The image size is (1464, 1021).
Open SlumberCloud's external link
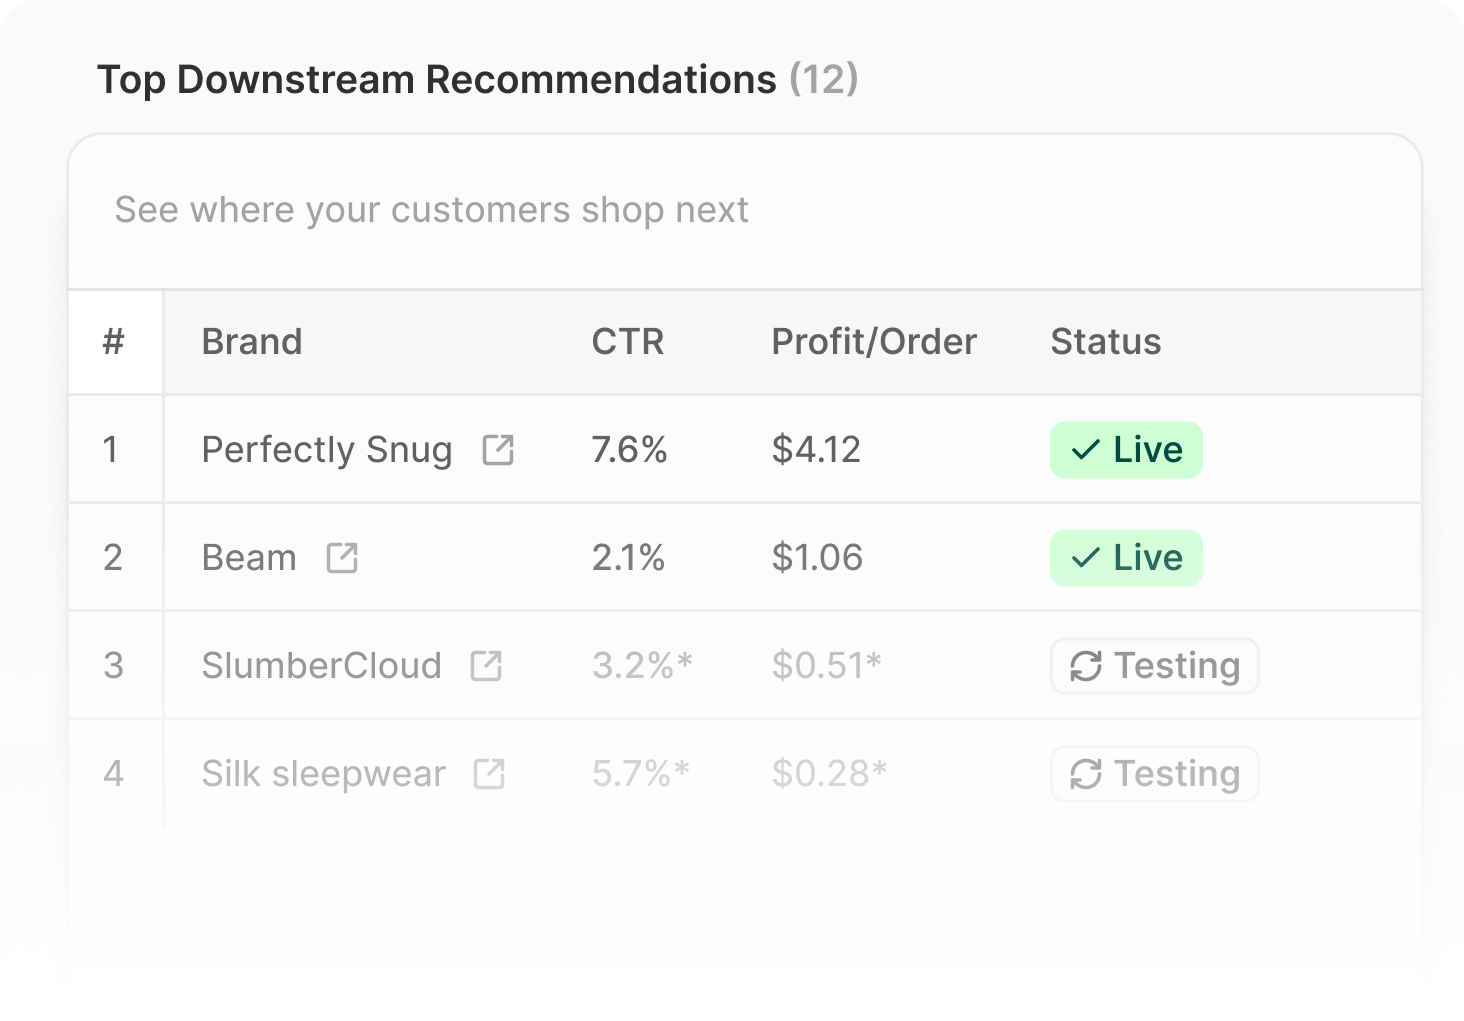pos(487,665)
